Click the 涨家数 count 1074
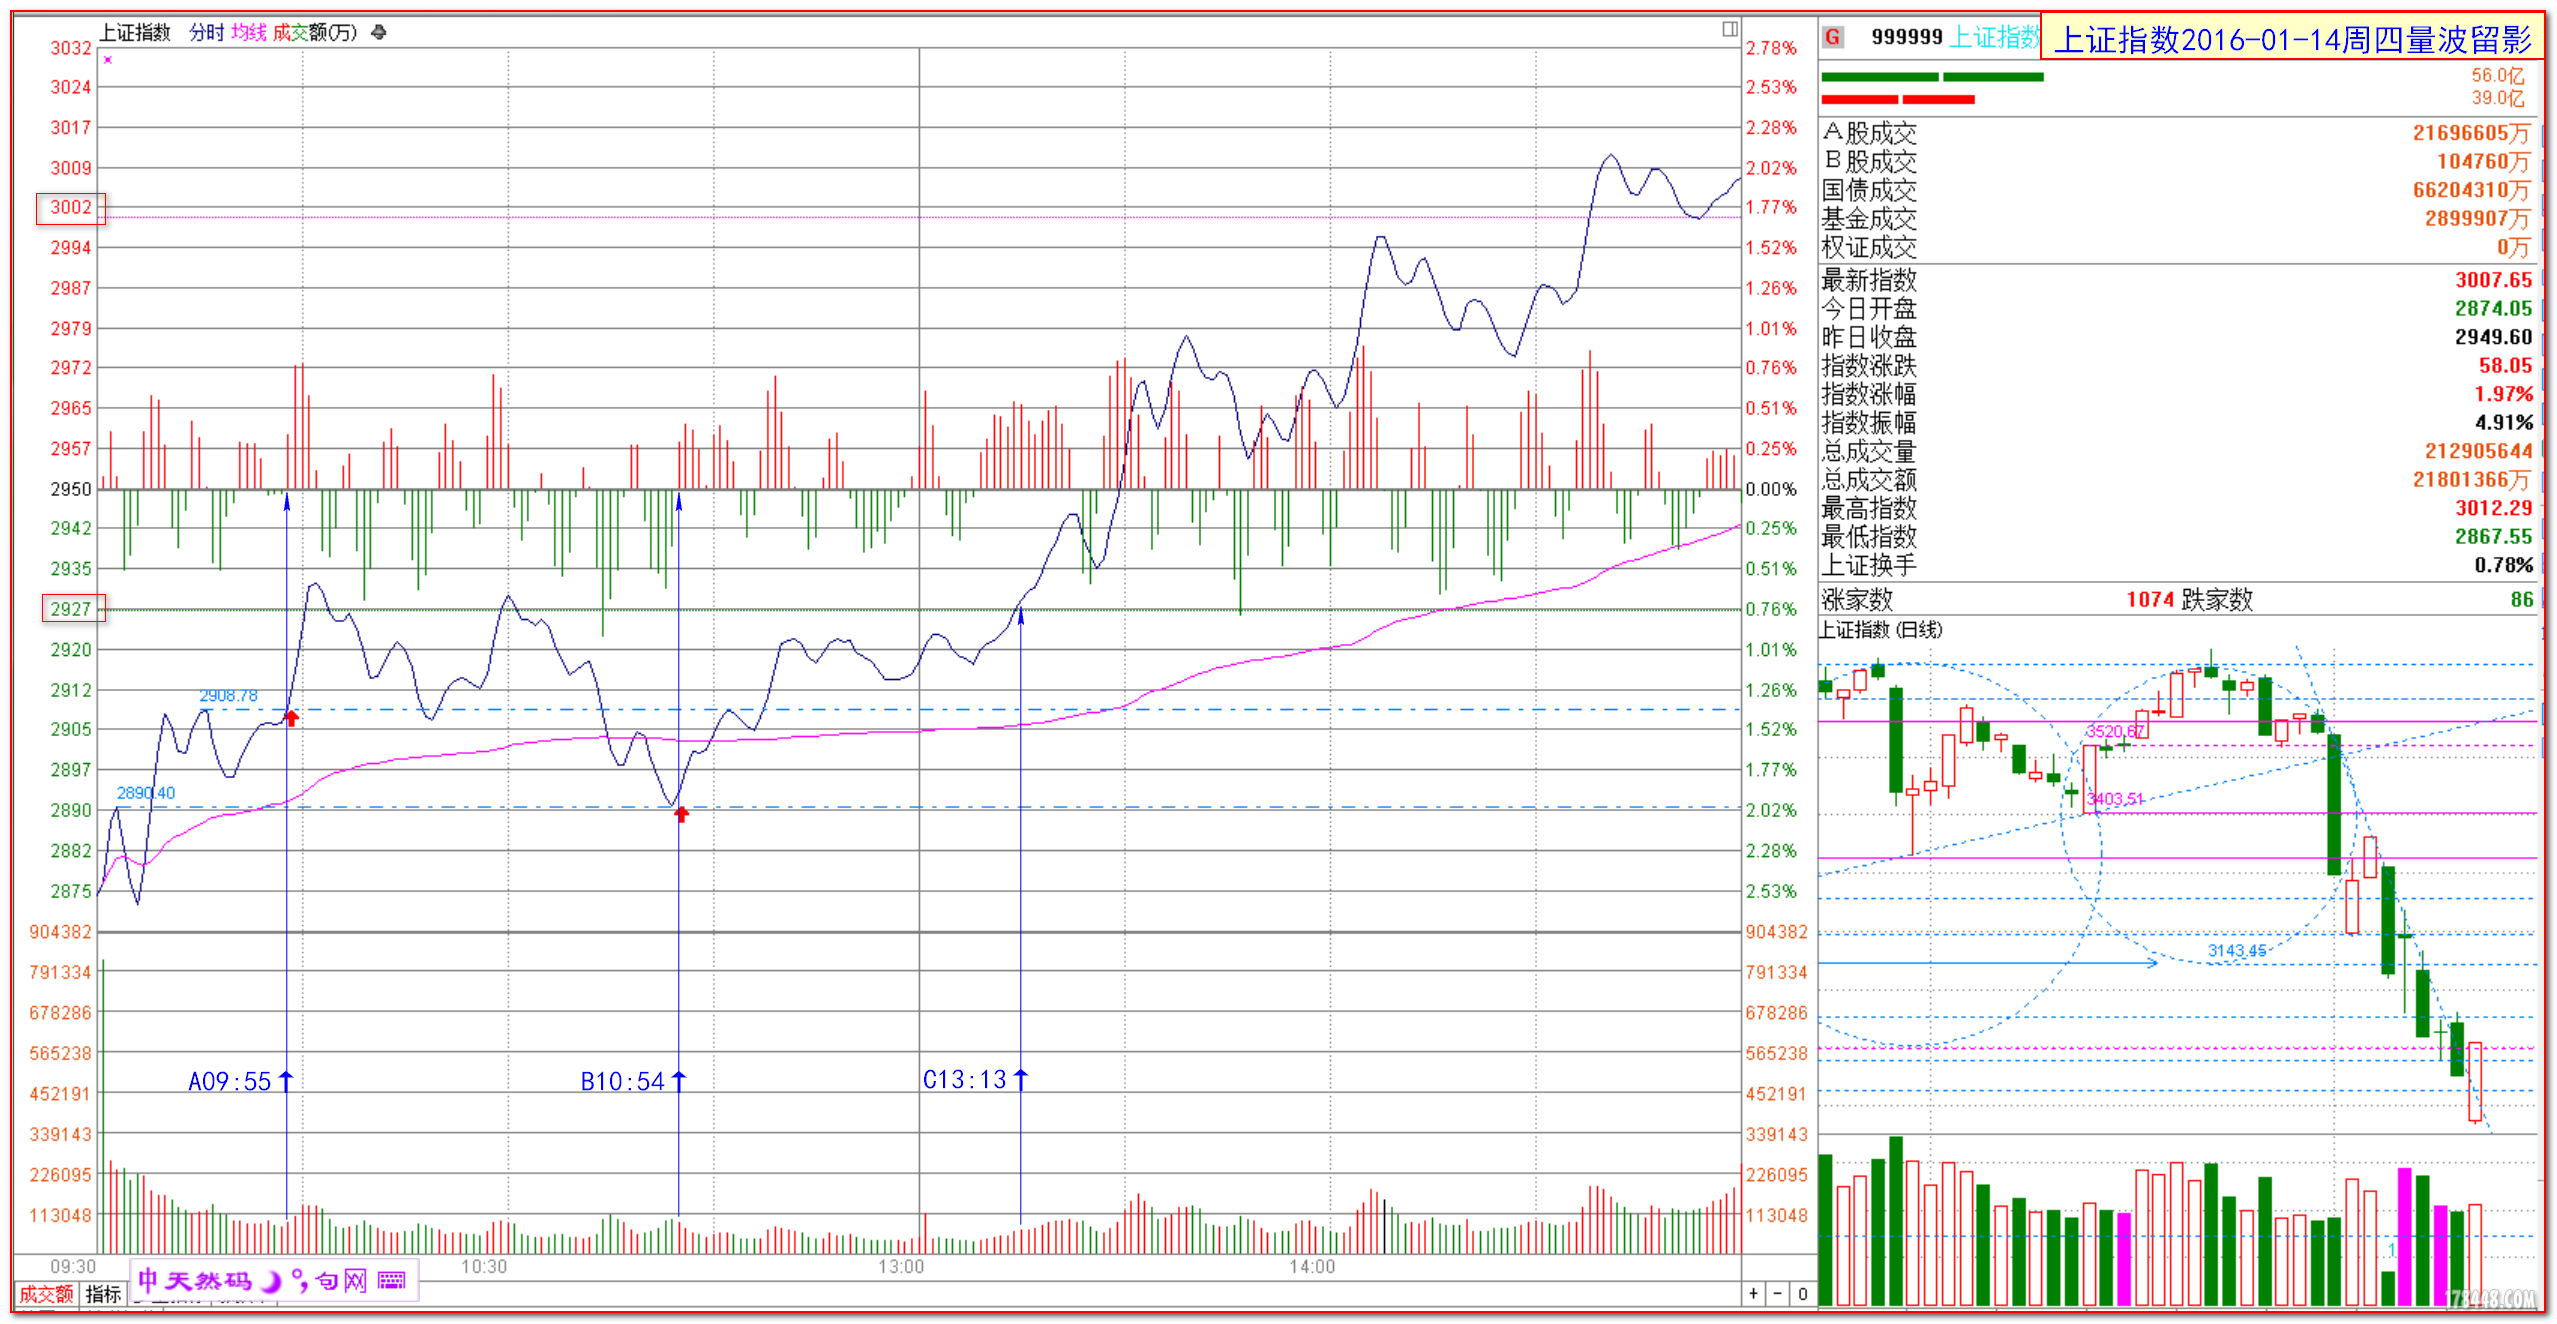This screenshot has height=1324, width=2557. point(2150,599)
